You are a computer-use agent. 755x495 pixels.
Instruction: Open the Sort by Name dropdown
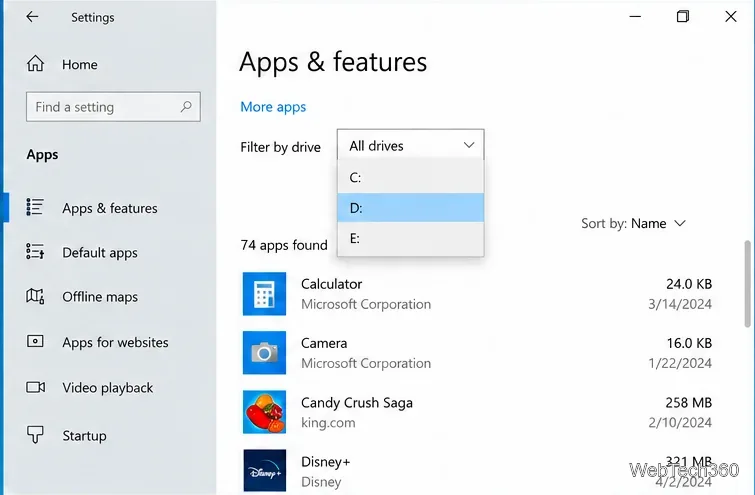point(633,223)
